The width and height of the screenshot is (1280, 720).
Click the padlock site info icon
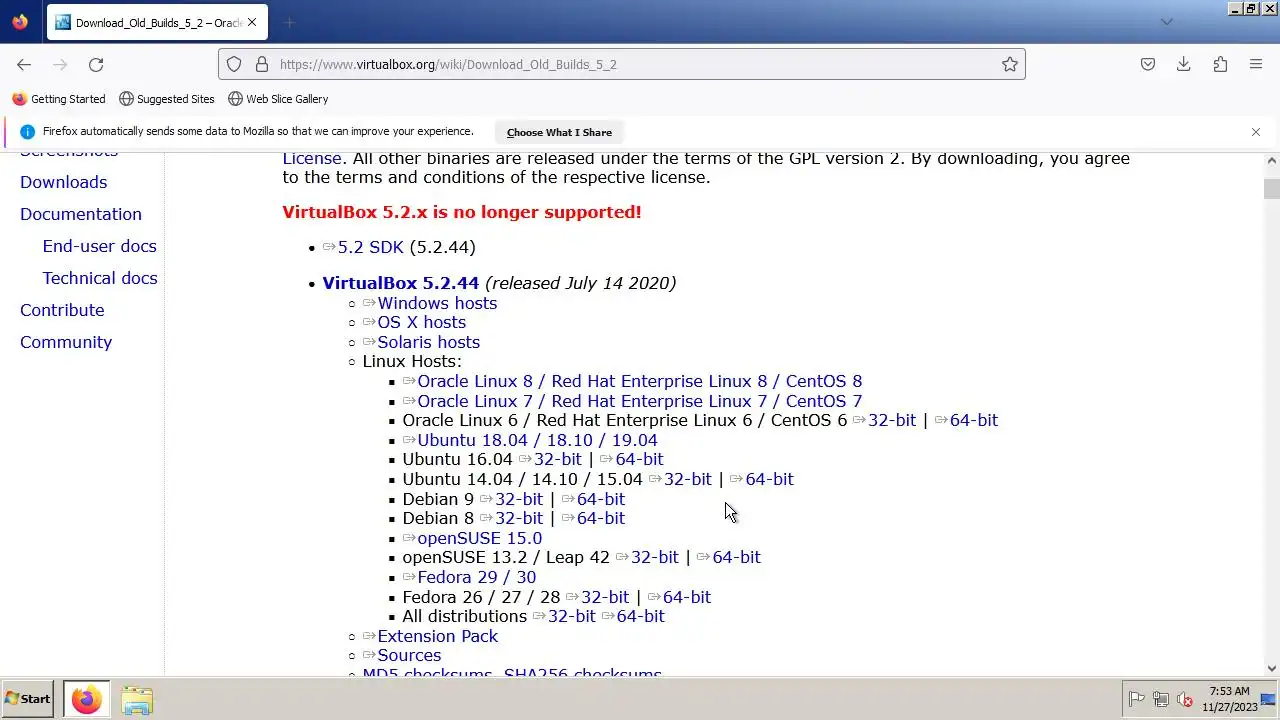point(262,64)
